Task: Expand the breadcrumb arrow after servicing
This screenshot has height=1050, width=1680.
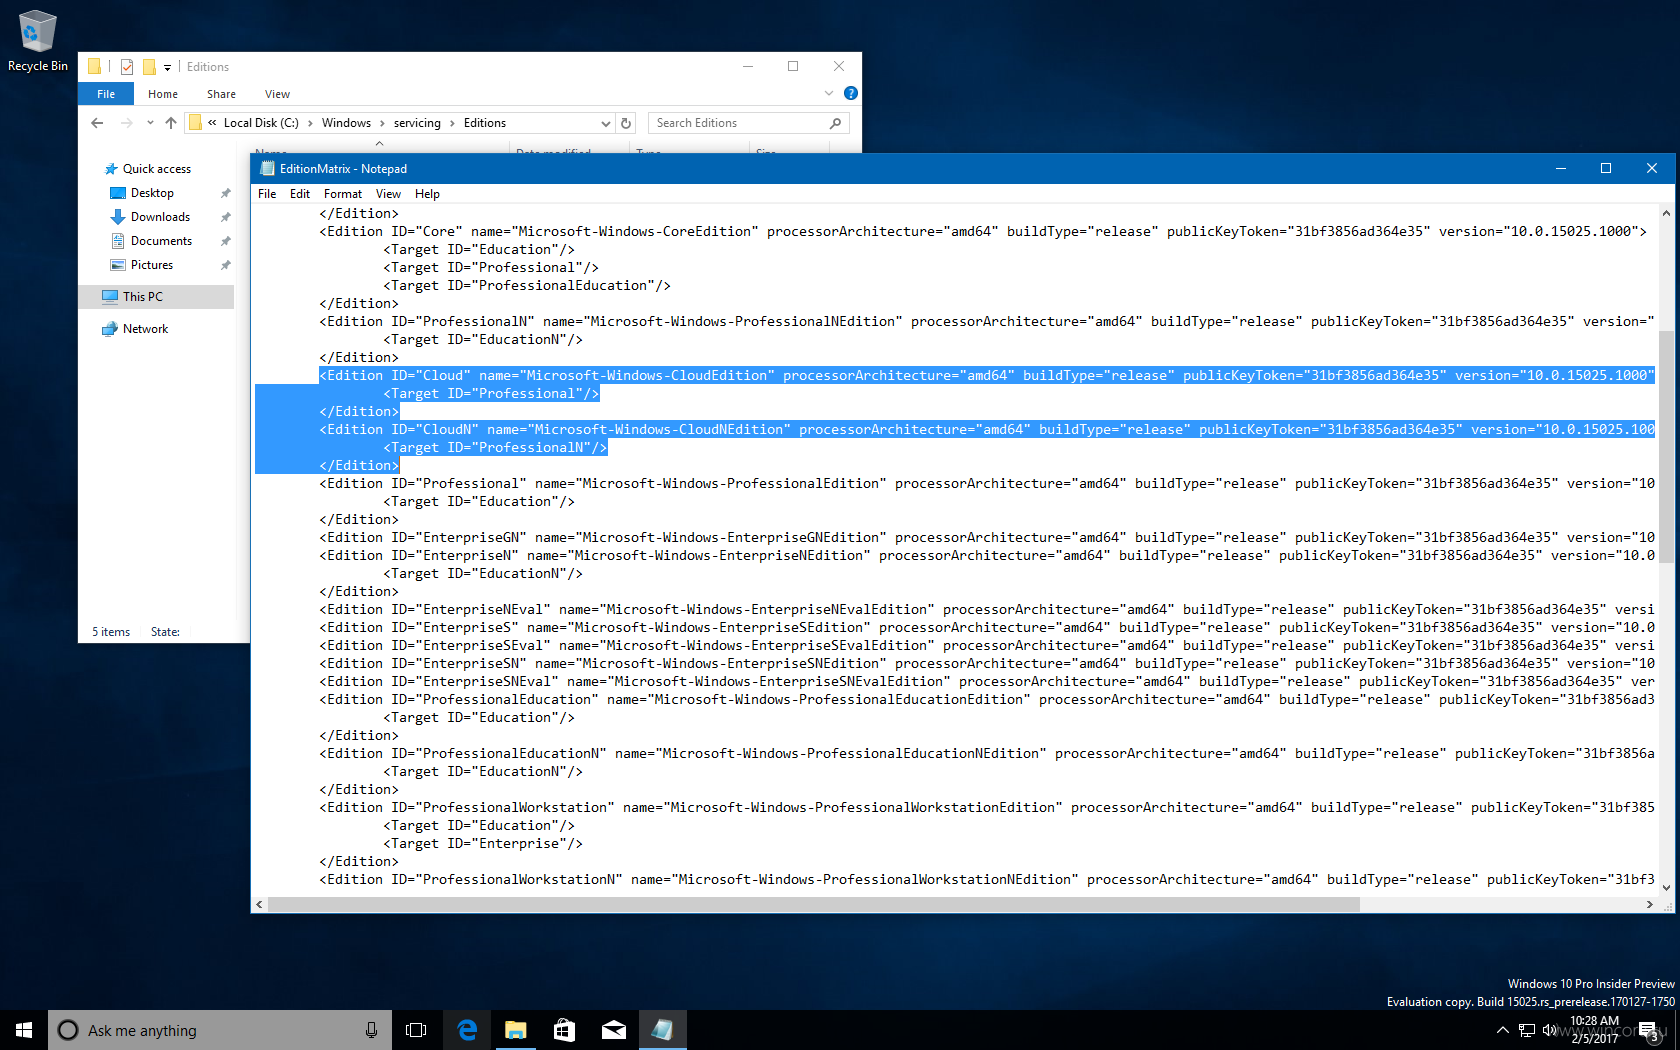Action: 452,123
